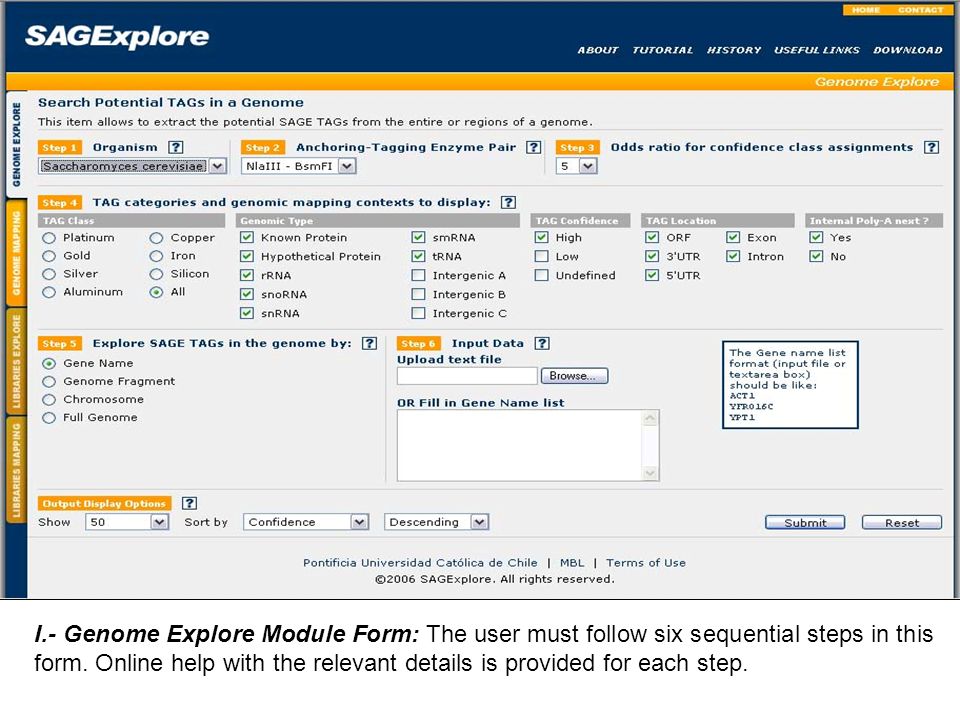Open Output Display Options help icon
960x720 pixels.
tap(190, 503)
